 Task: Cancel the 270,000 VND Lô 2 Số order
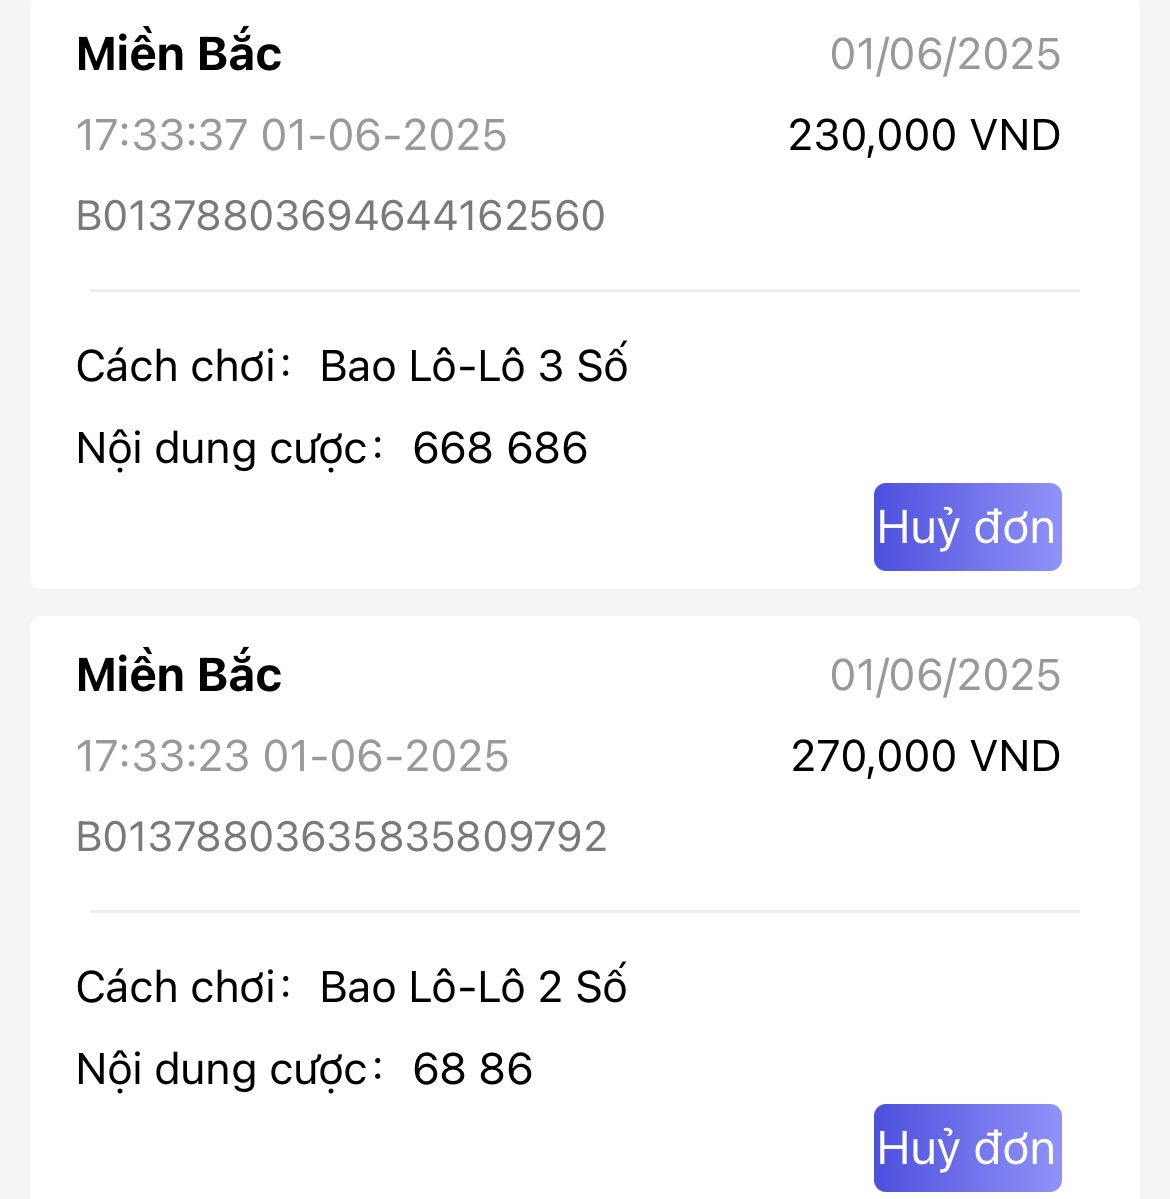pyautogui.click(x=967, y=1147)
